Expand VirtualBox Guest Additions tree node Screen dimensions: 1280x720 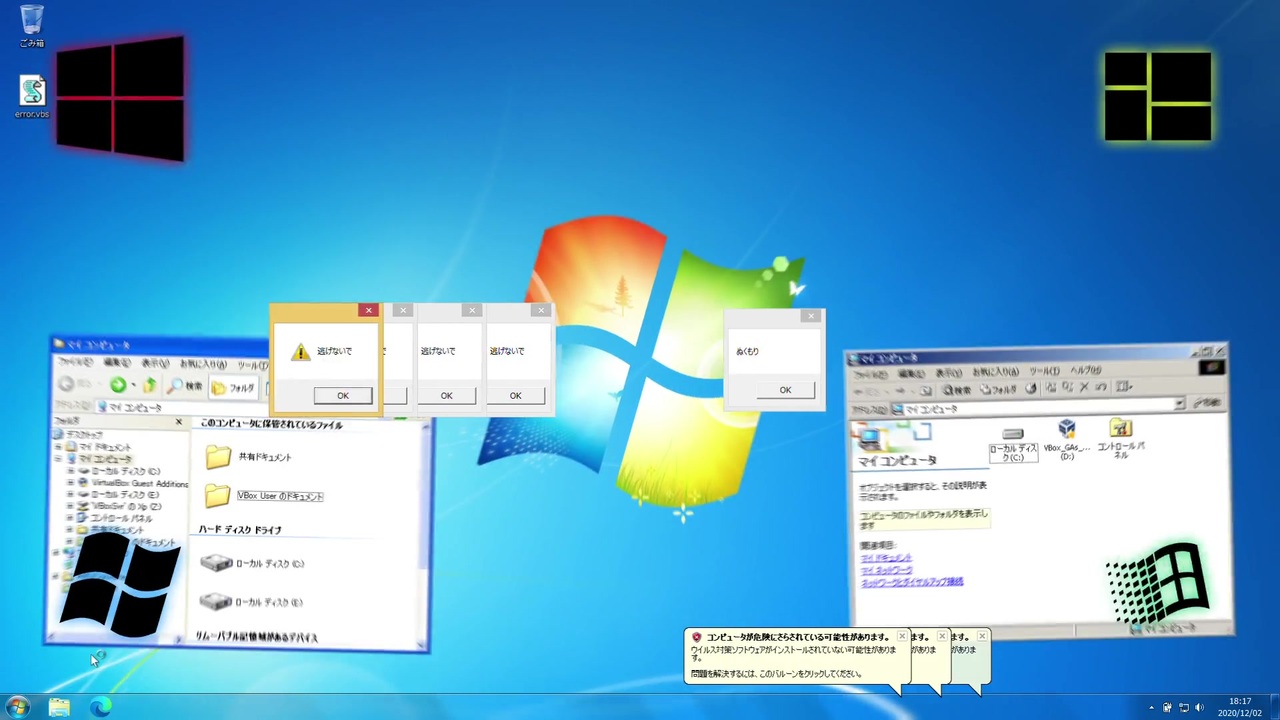70,483
